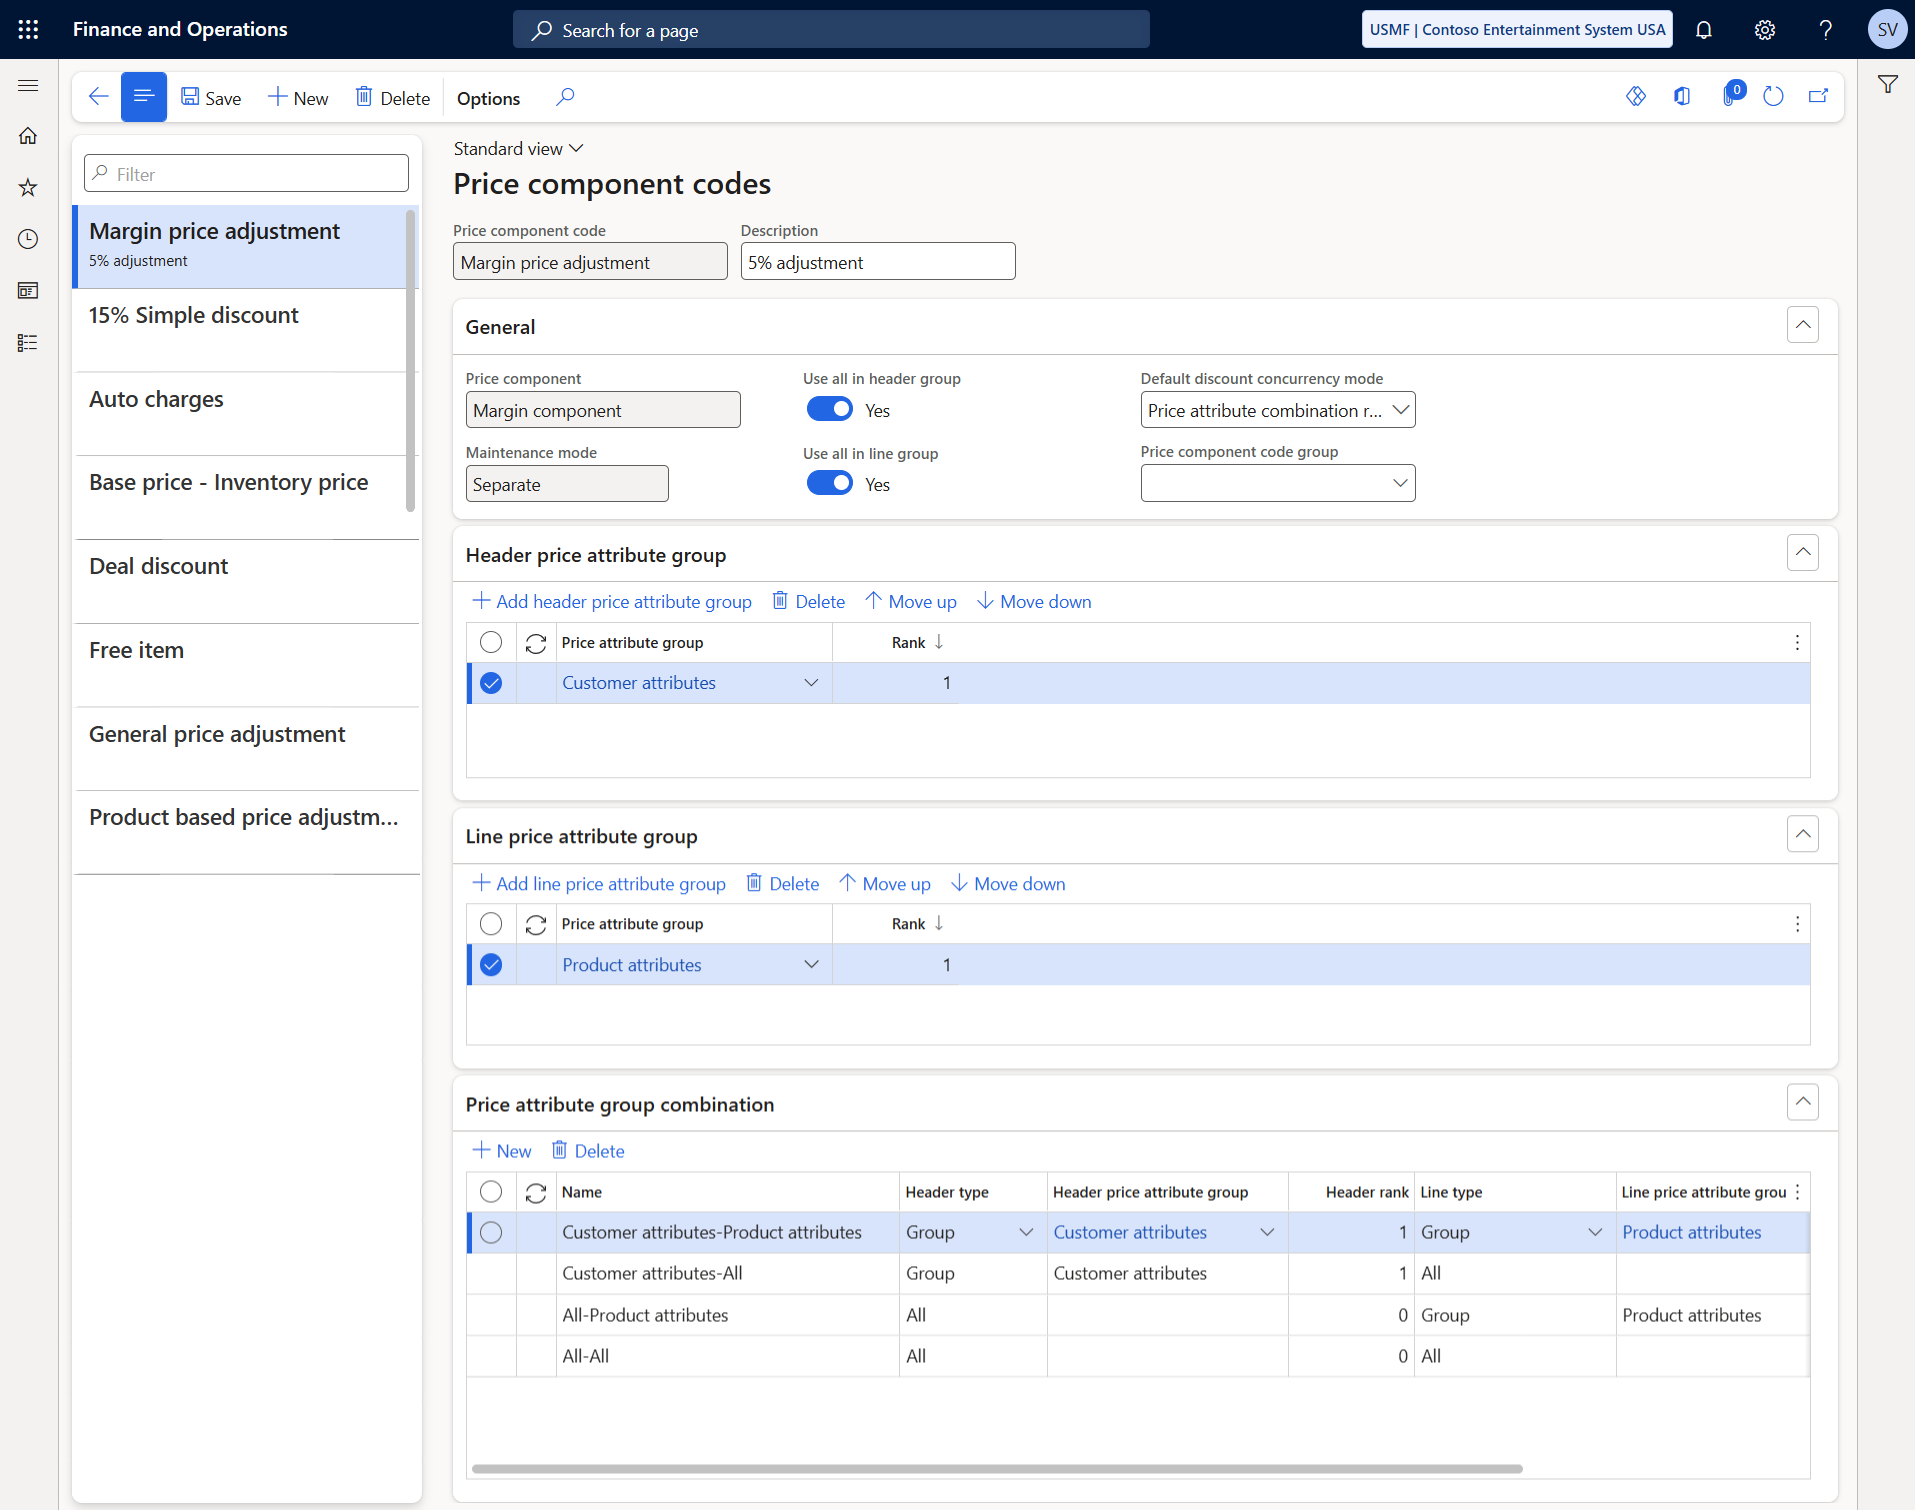This screenshot has height=1510, width=1915.
Task: Refresh the page
Action: click(1773, 96)
